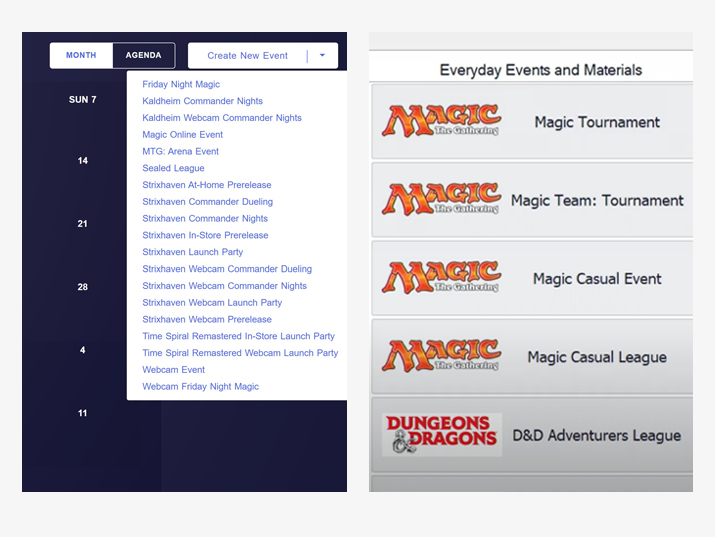
Task: Open the Magic Casual League card
Action: pos(532,356)
